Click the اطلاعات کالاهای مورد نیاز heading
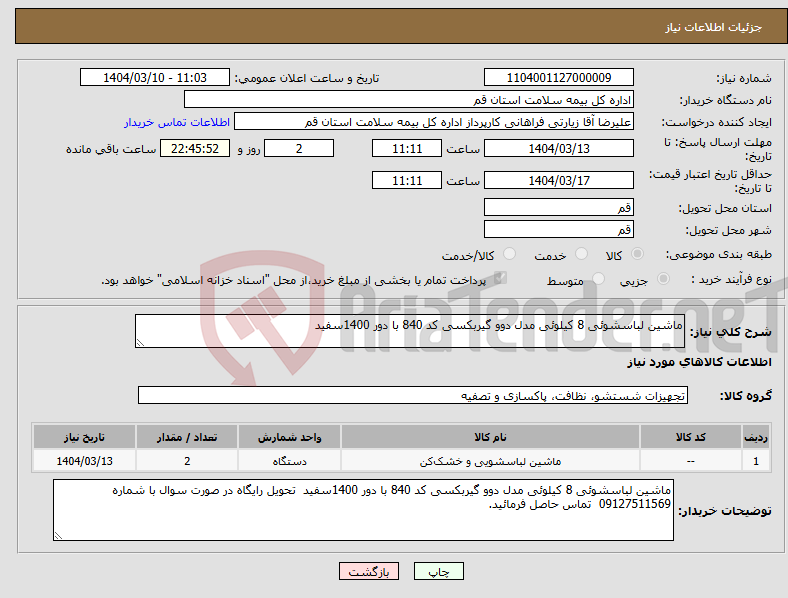Image resolution: width=788 pixels, height=598 pixels. point(699,362)
